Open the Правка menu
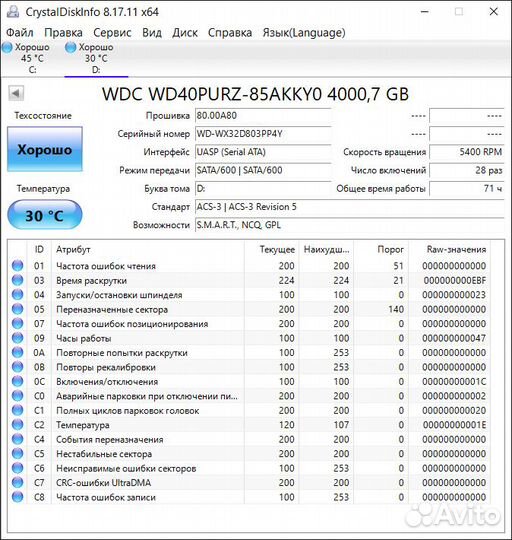512x540 pixels. pyautogui.click(x=63, y=33)
